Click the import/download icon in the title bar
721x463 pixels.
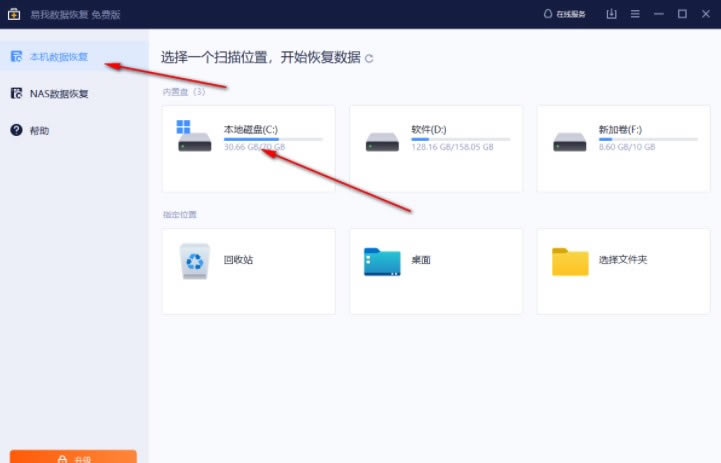pyautogui.click(x=611, y=14)
